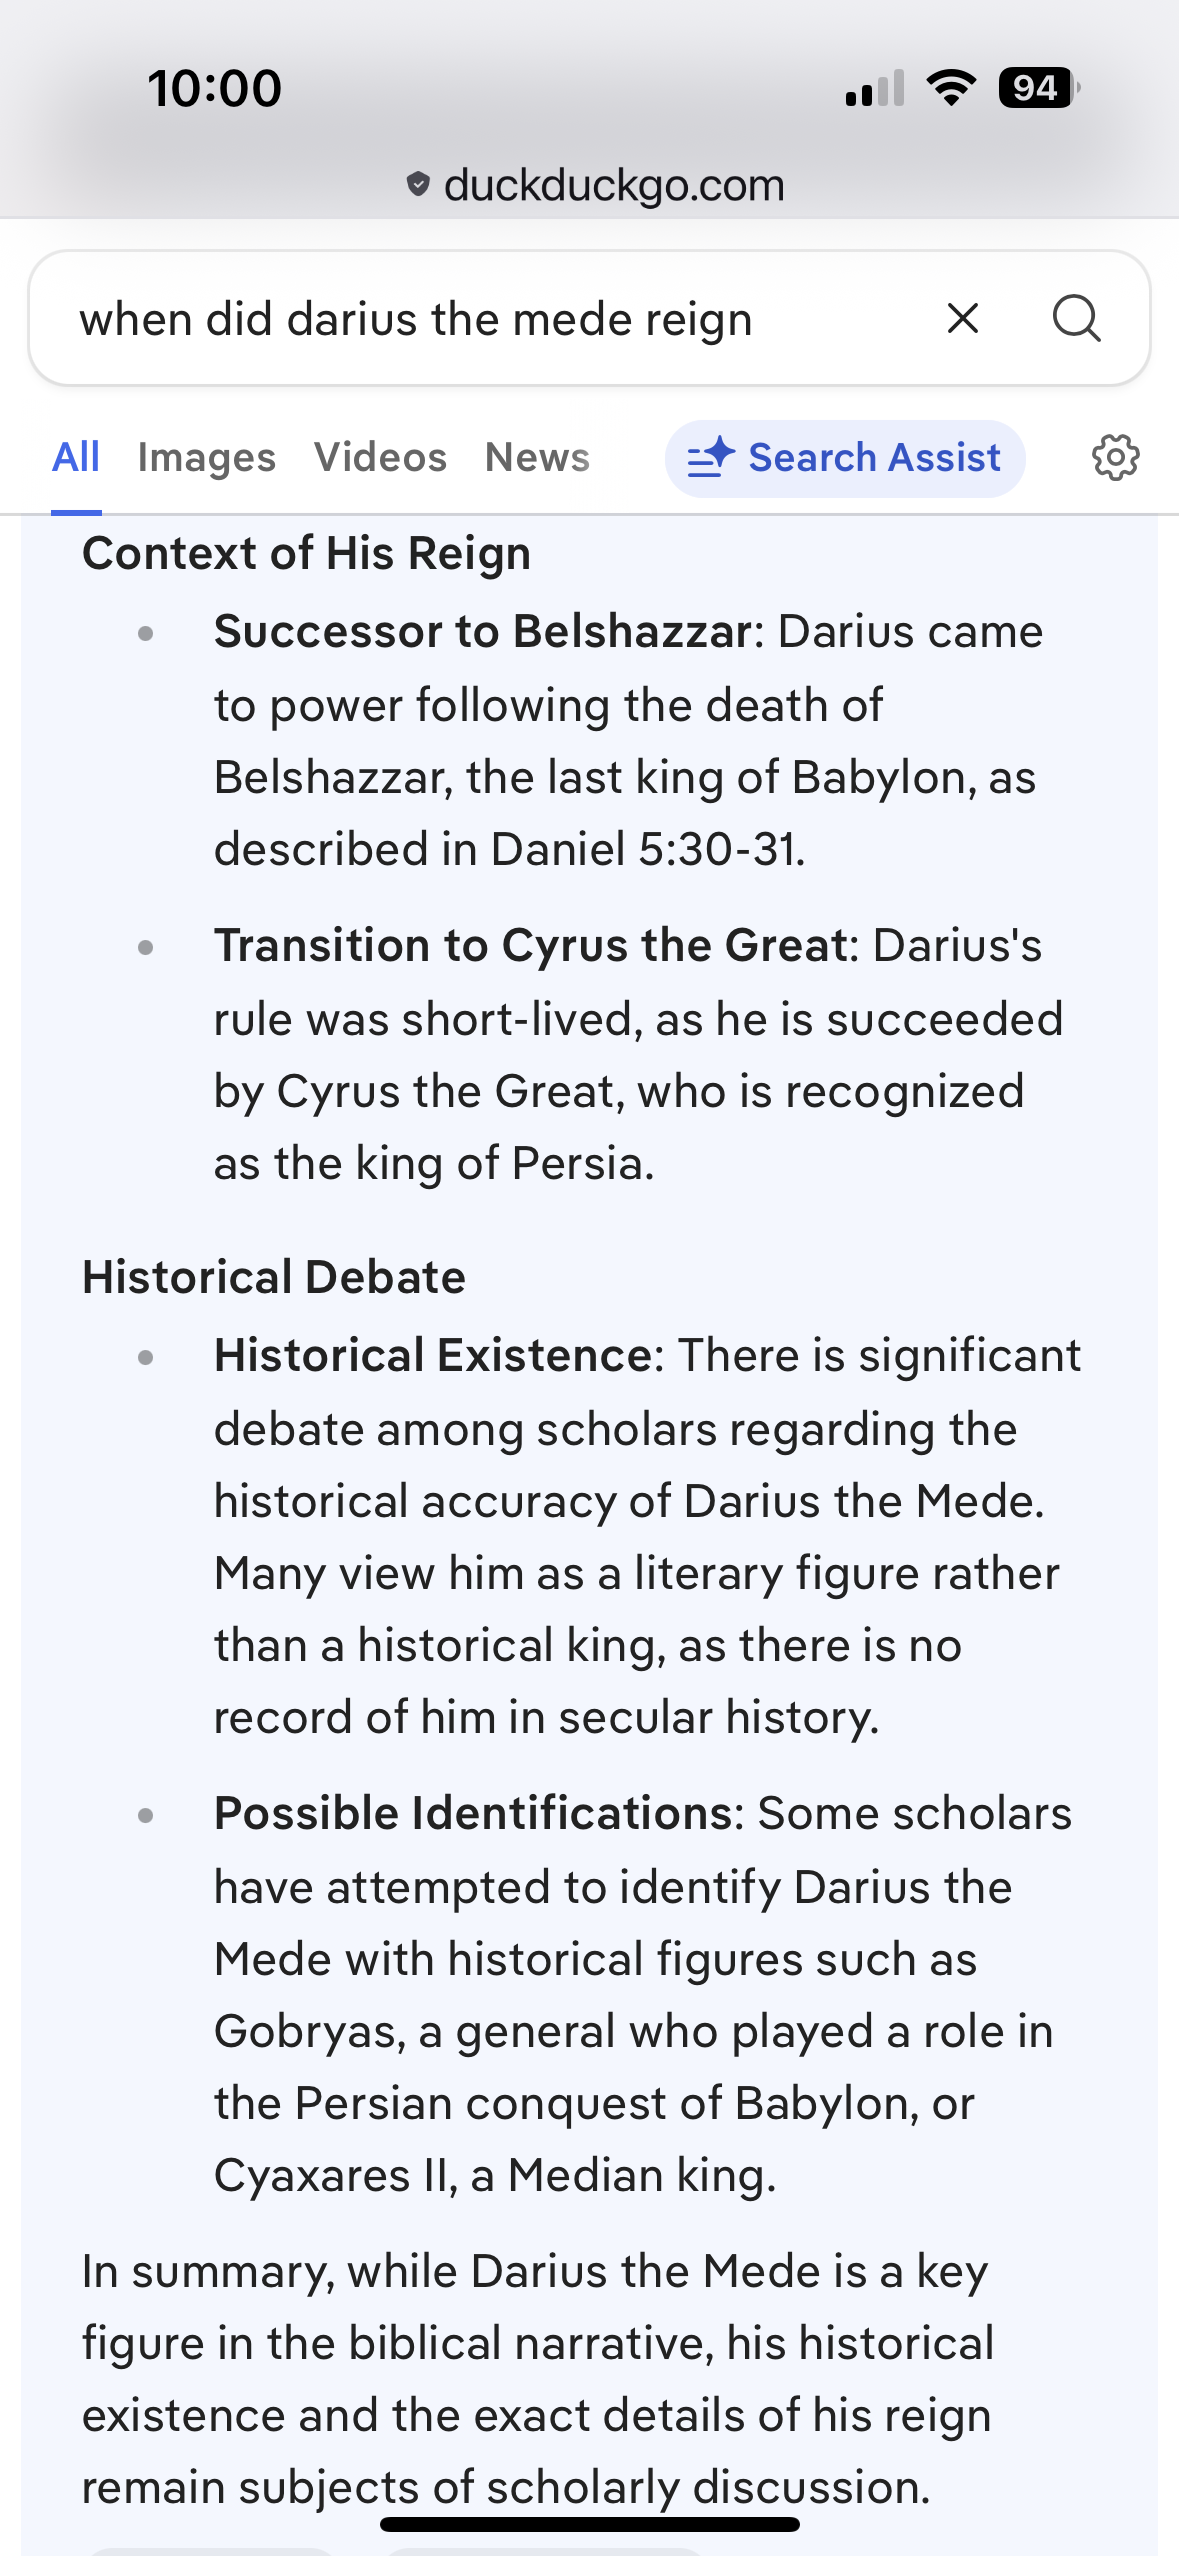
Task: Tap the home indicator bar at the bottom
Action: pyautogui.click(x=589, y=2524)
